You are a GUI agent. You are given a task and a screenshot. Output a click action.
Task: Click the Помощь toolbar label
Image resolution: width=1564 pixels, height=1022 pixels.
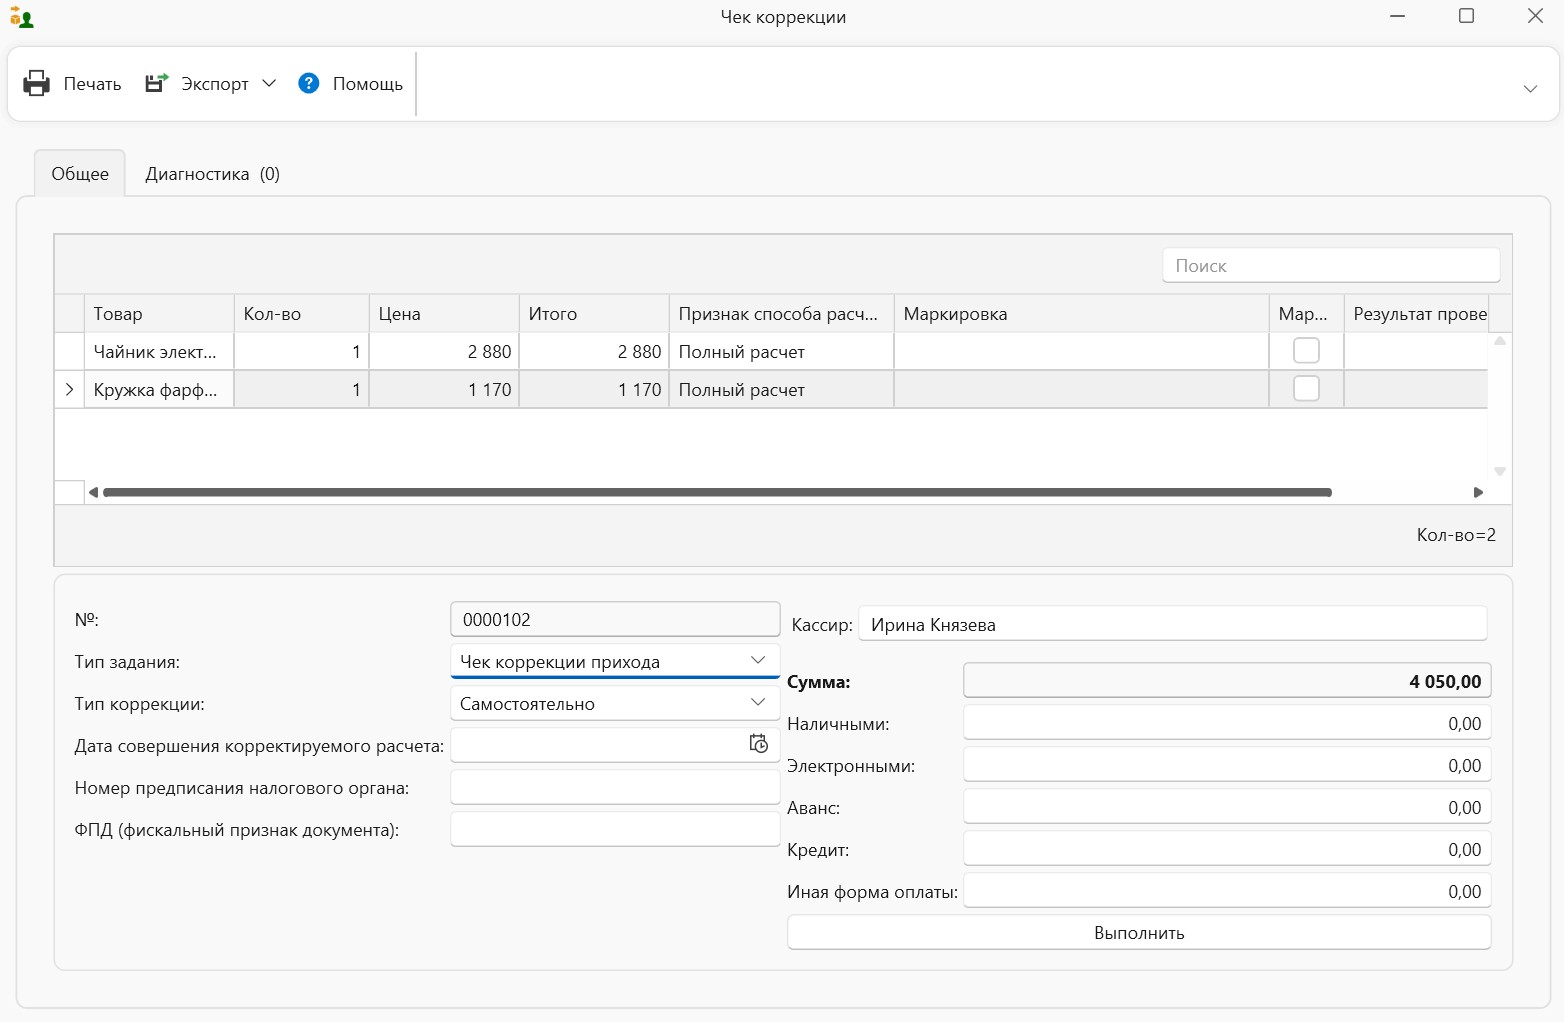pos(368,84)
